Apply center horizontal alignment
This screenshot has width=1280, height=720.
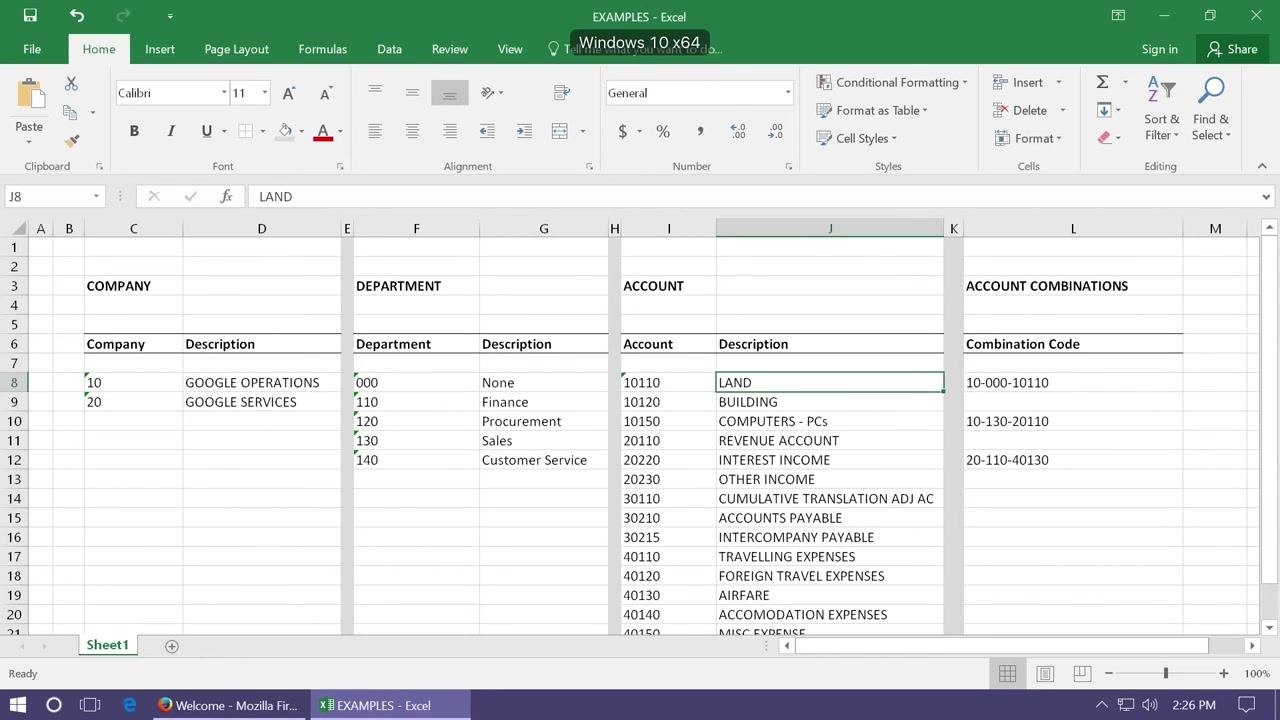(412, 131)
